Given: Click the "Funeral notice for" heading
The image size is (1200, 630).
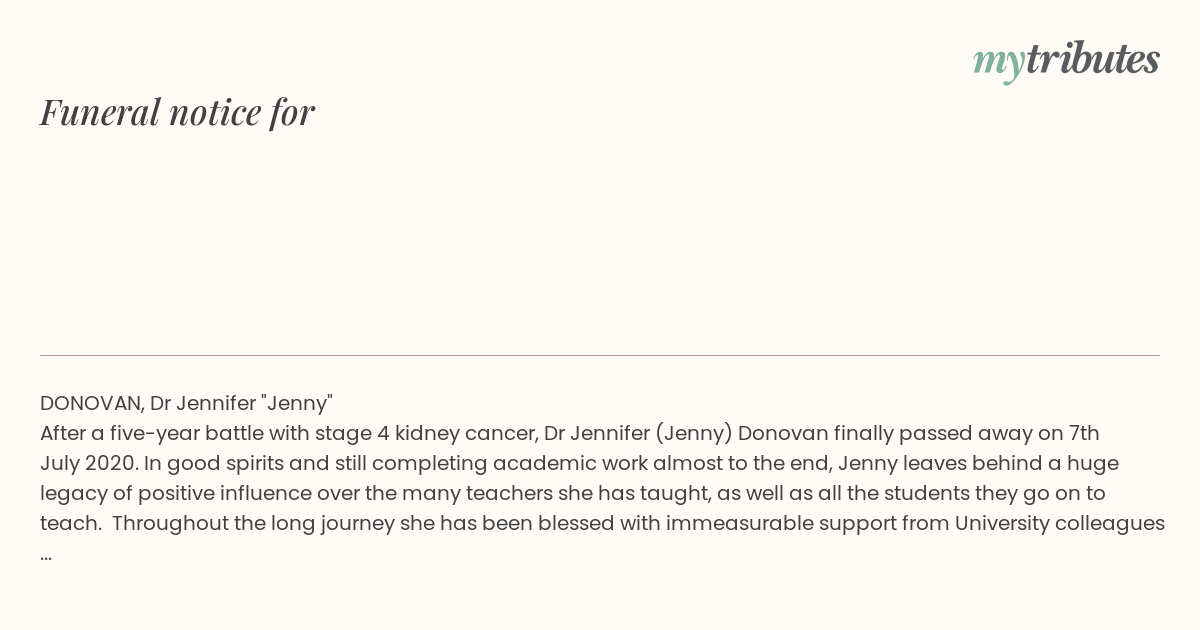Looking at the screenshot, I should click(x=177, y=112).
